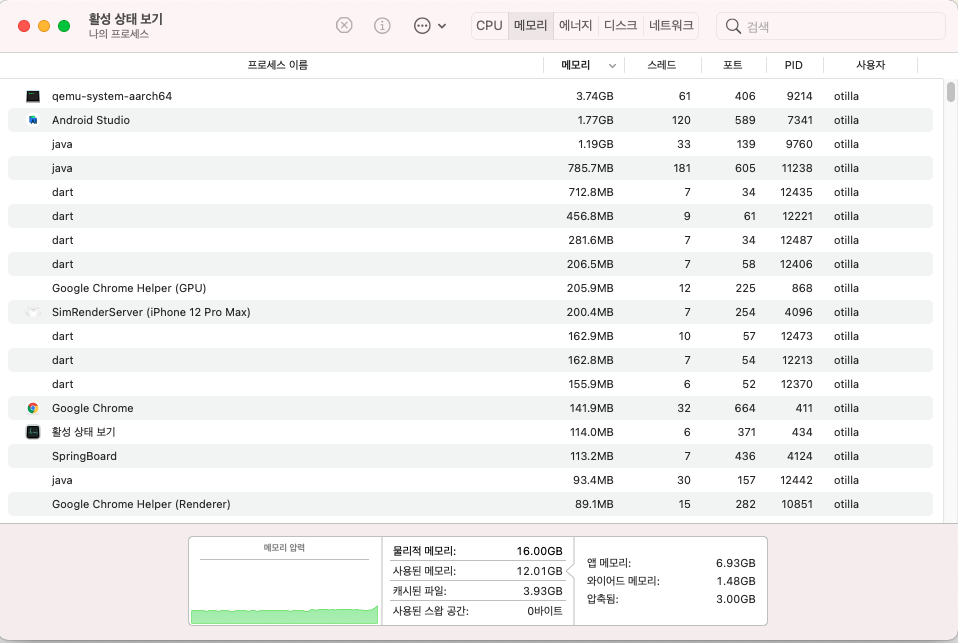Sort by 포트 column header
The image size is (958, 643).
click(733, 65)
